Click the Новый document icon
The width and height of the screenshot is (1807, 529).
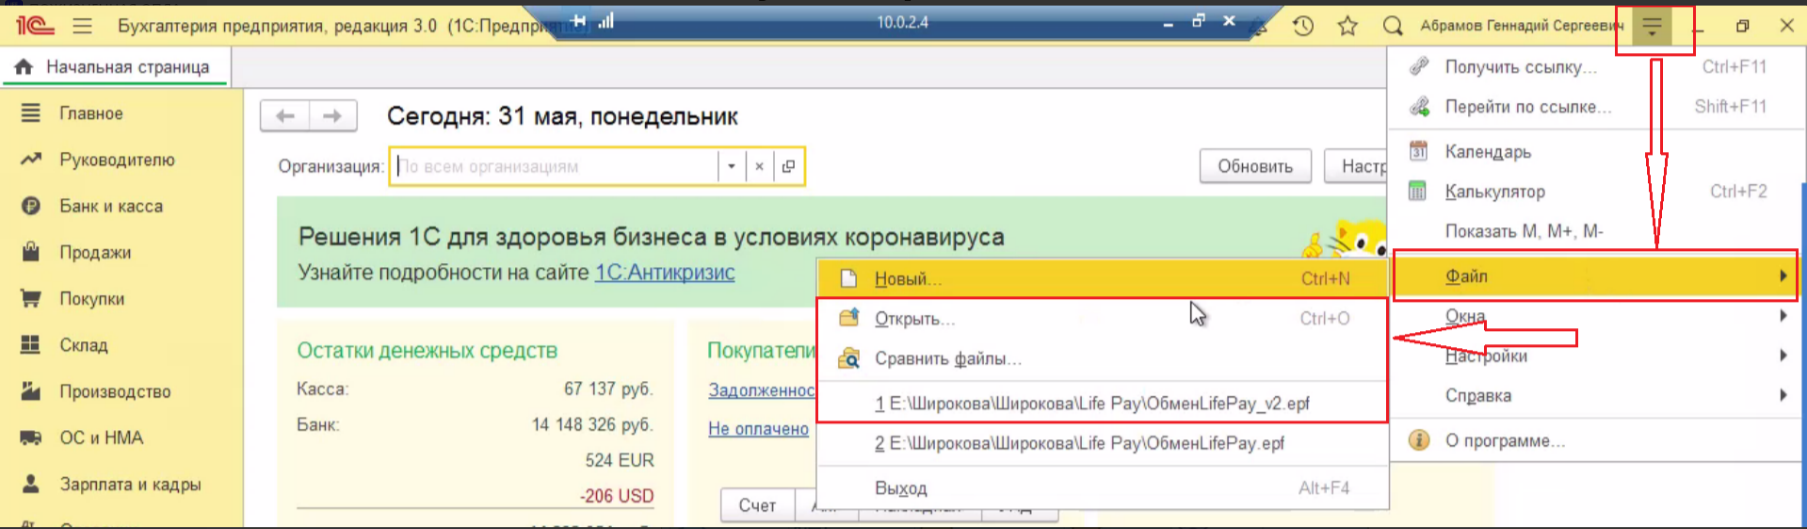[848, 279]
